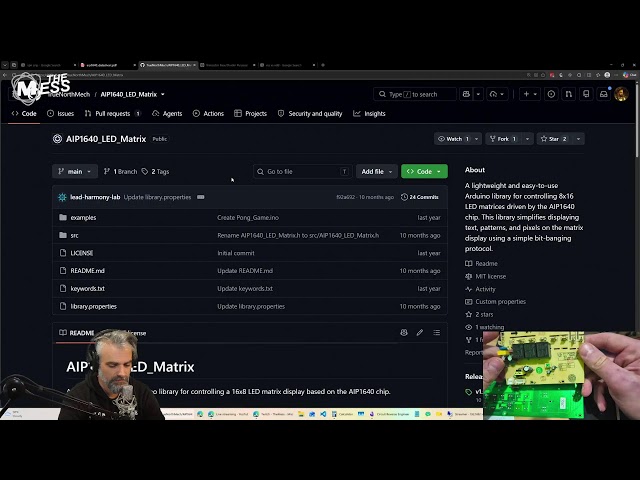
Task: Click the Go to file field
Action: click(x=302, y=171)
